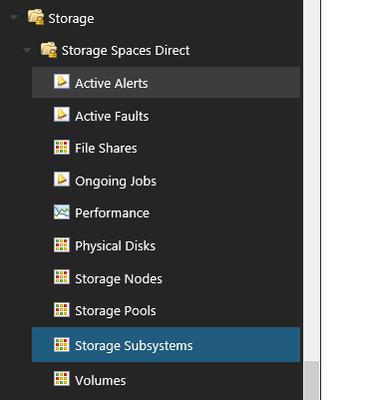
Task: Click the Storage Spaces Direct folder icon
Action: 49,50
